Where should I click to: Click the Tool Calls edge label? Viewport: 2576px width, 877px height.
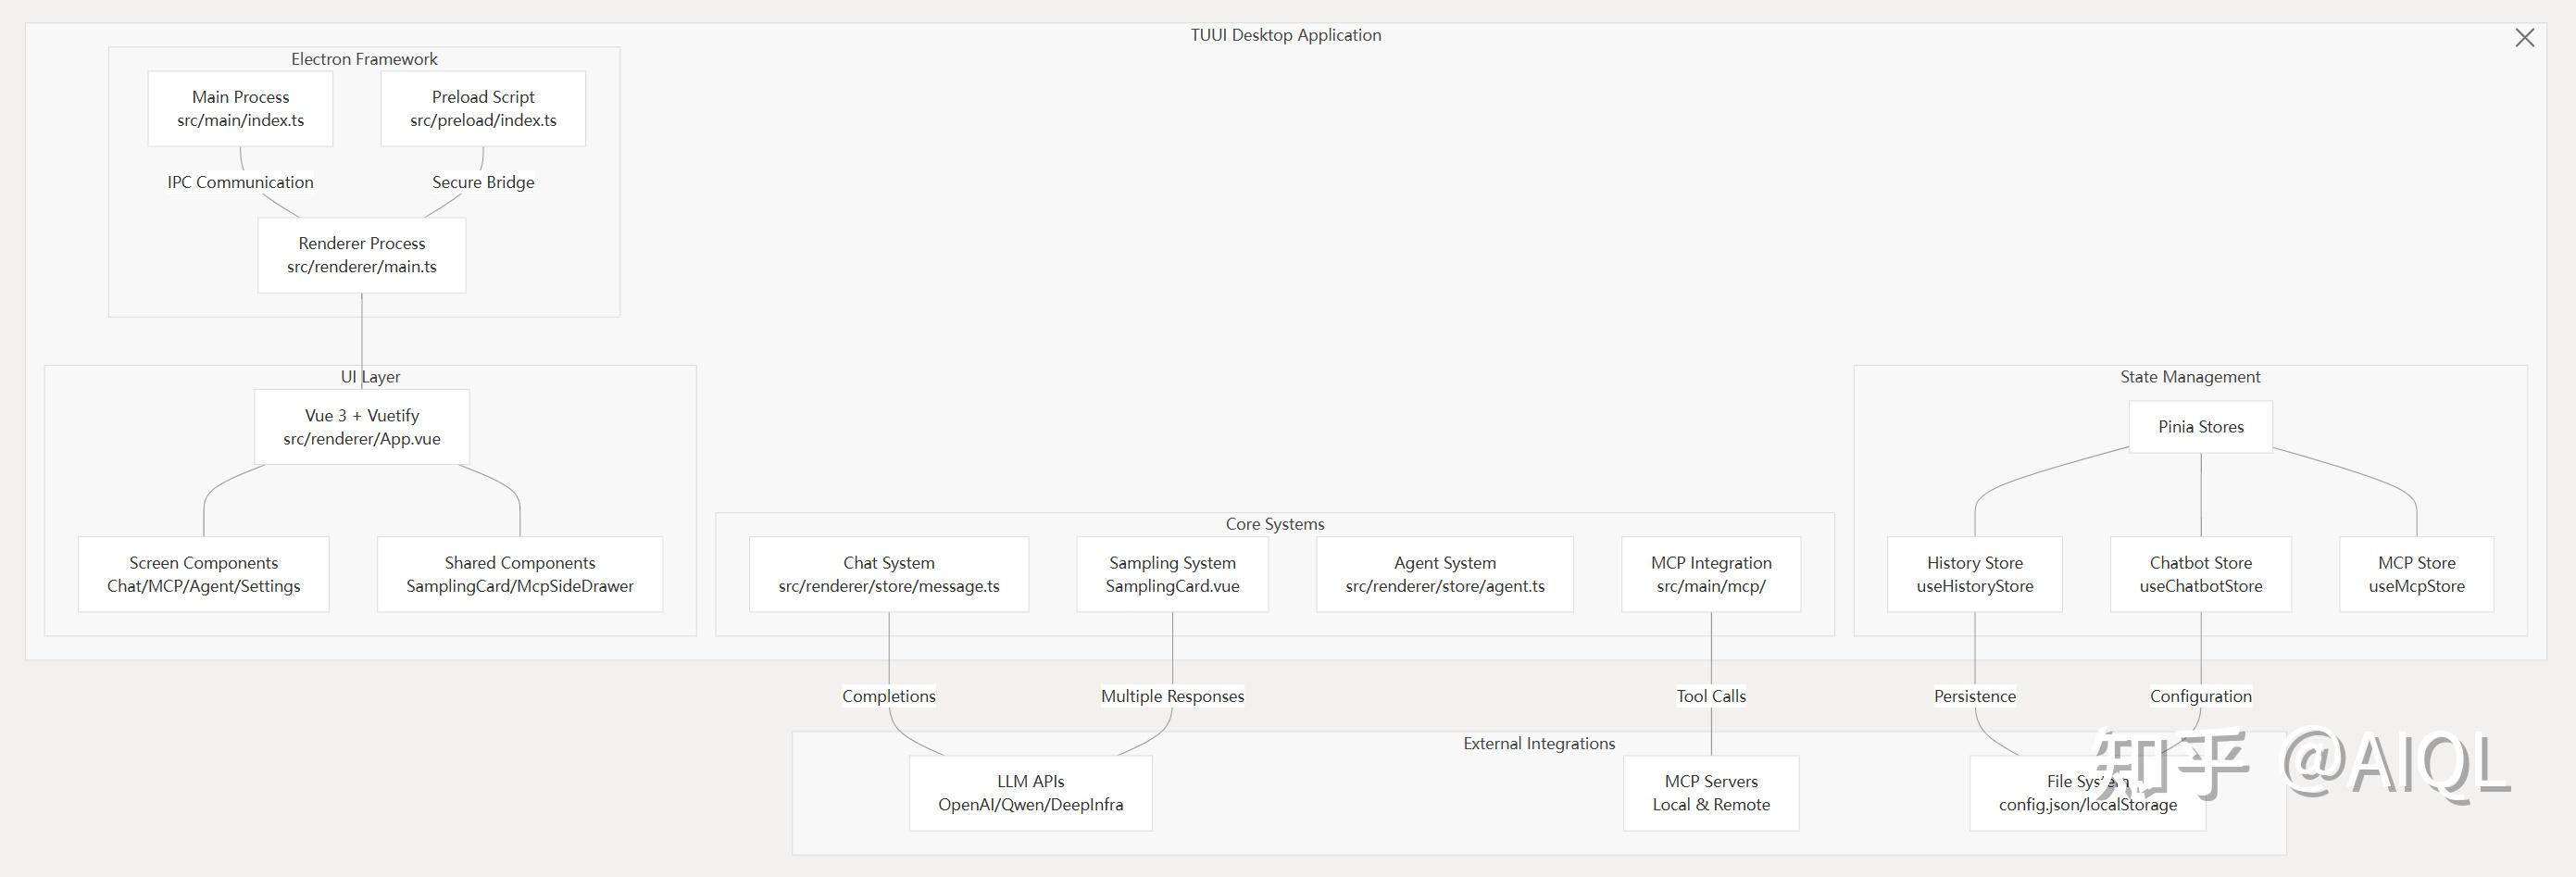point(1711,696)
